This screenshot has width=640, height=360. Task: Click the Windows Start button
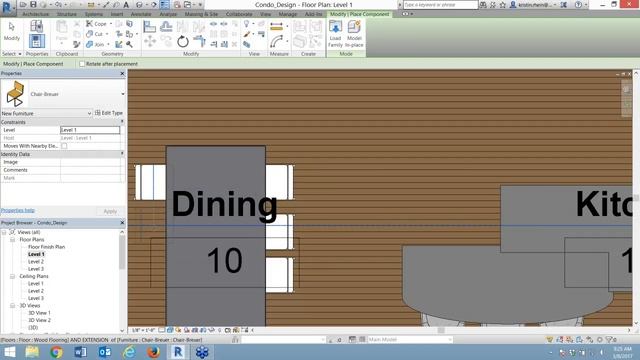point(9,352)
